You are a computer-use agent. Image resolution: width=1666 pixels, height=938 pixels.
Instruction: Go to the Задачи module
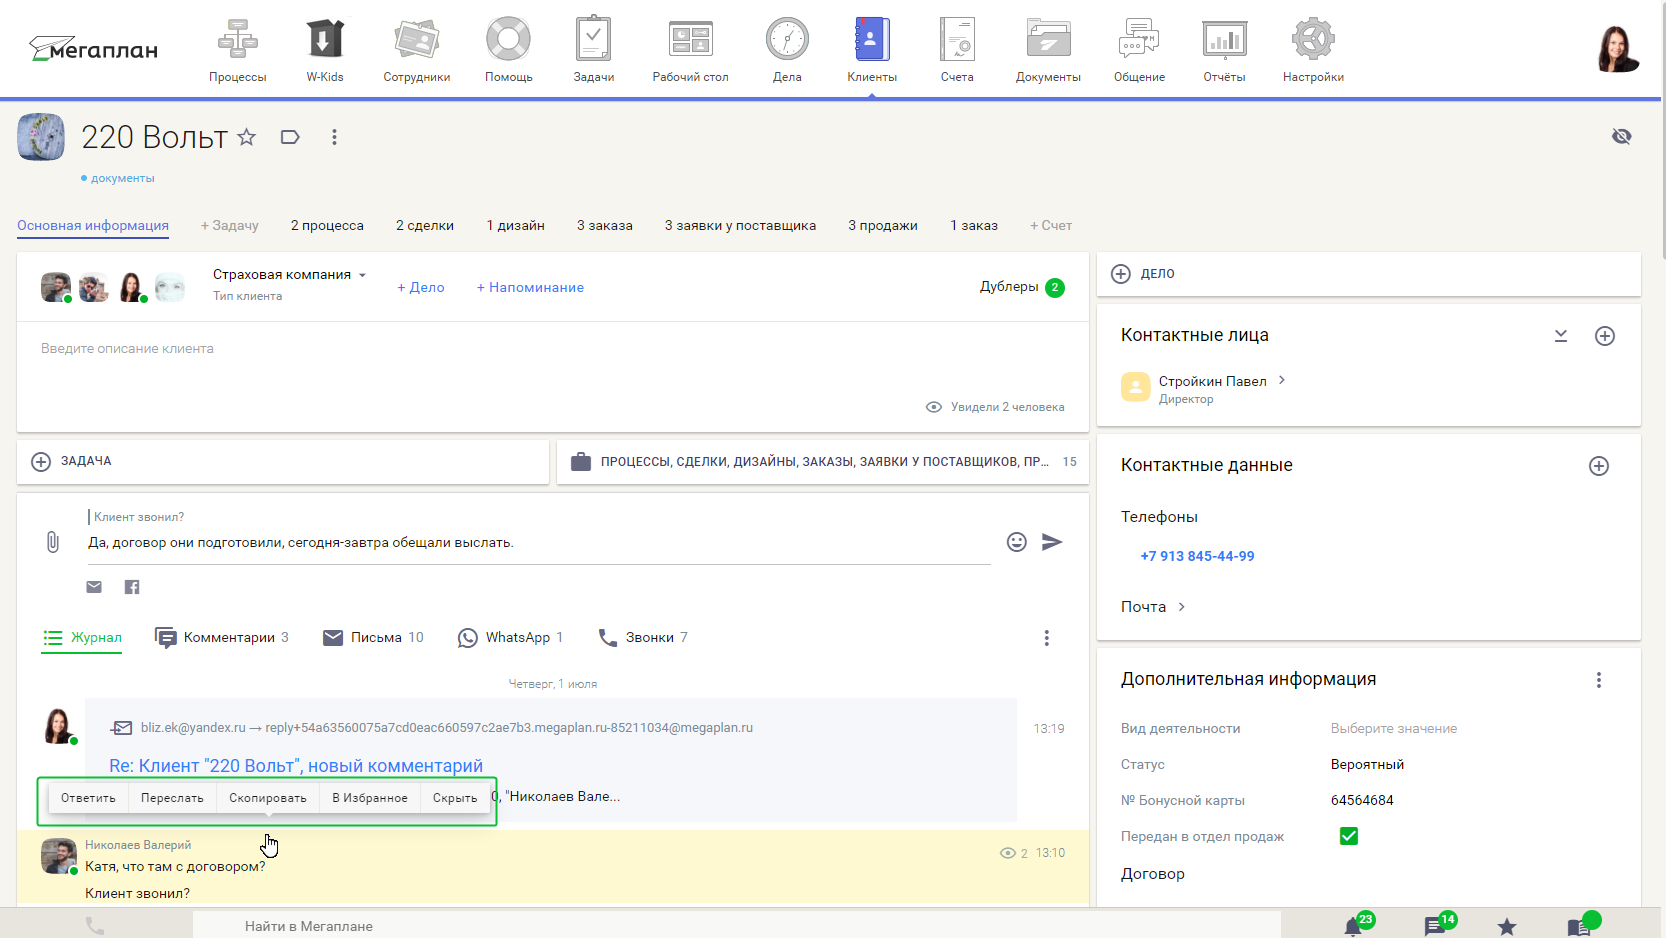pyautogui.click(x=594, y=50)
